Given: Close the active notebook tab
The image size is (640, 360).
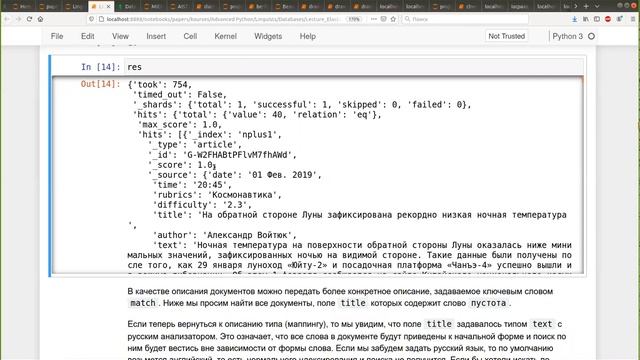Looking at the screenshot, I should pyautogui.click(x=108, y=7).
